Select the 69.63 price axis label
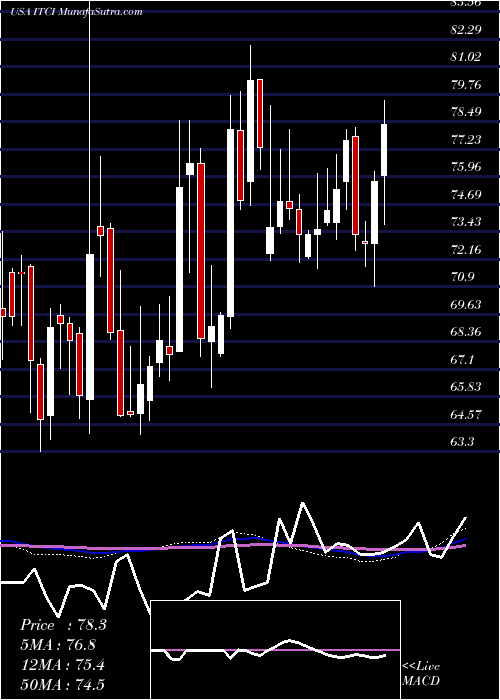Screen dimensions: 500x700 pyautogui.click(x=467, y=304)
